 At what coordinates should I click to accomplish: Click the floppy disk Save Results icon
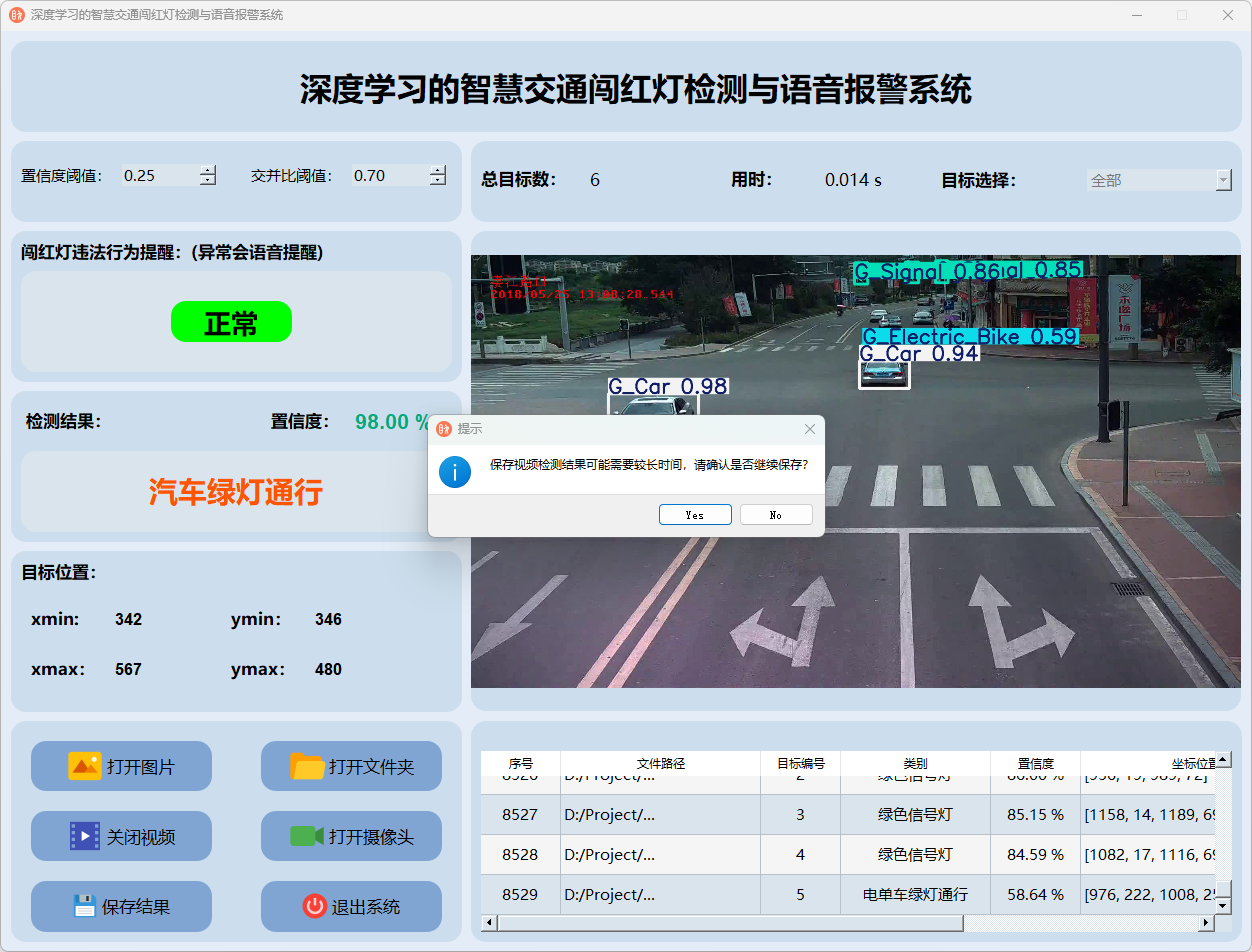pos(84,906)
